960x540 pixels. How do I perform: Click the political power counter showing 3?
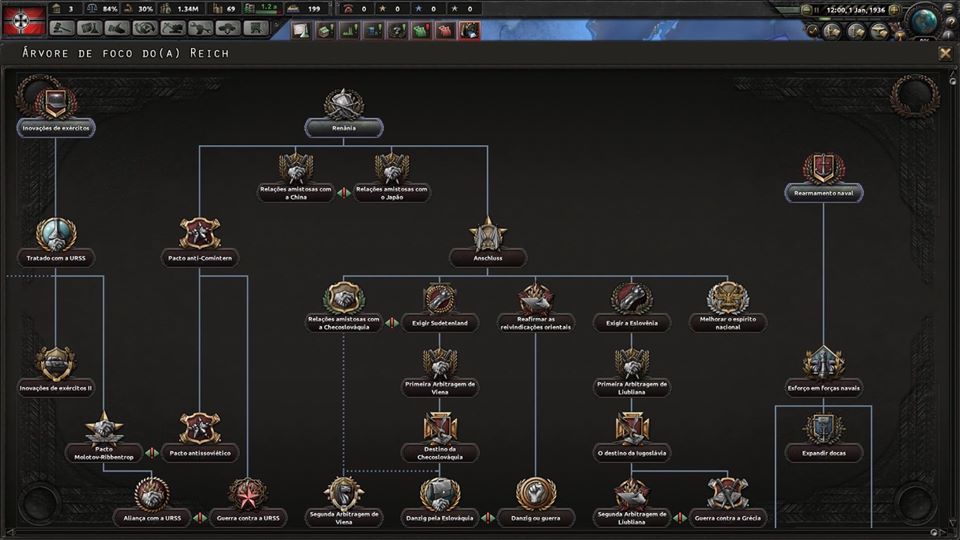(65, 9)
